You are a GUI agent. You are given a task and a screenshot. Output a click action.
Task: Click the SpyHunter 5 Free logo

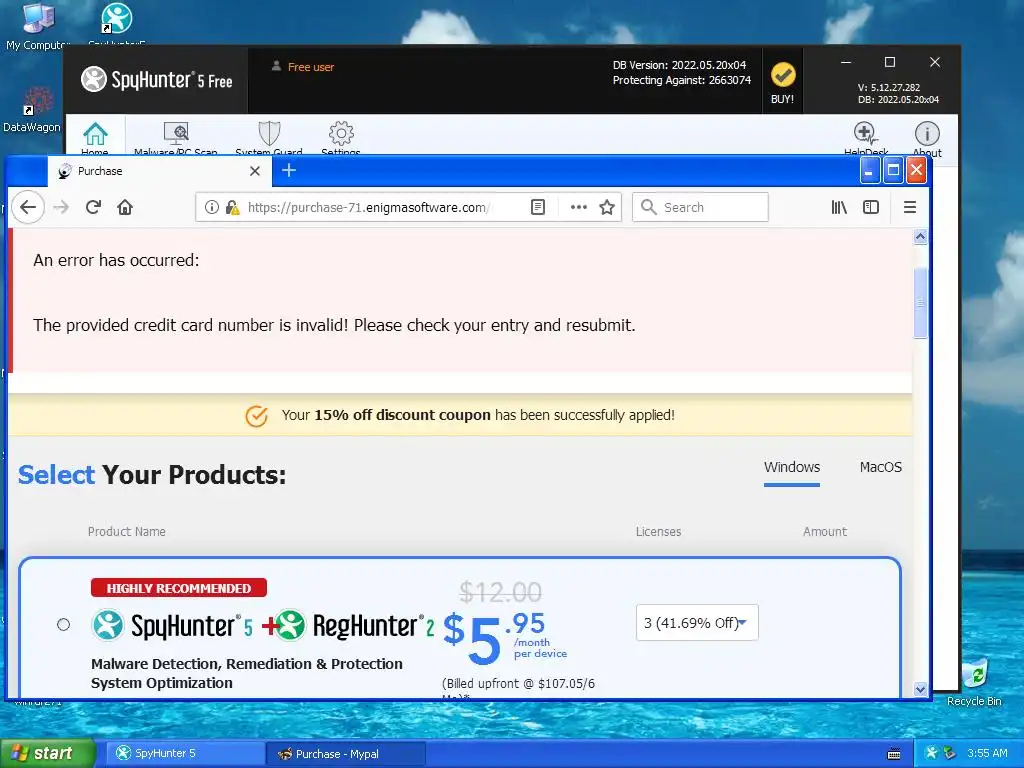(157, 80)
